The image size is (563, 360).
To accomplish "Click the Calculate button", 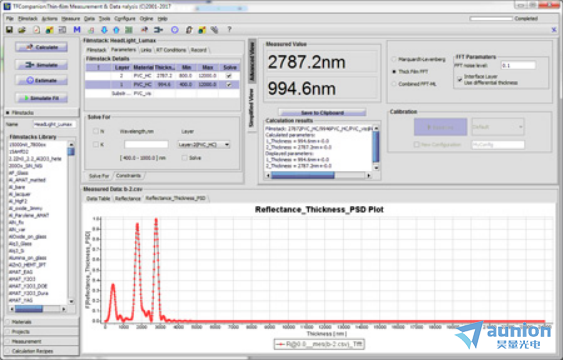I will tap(41, 47).
